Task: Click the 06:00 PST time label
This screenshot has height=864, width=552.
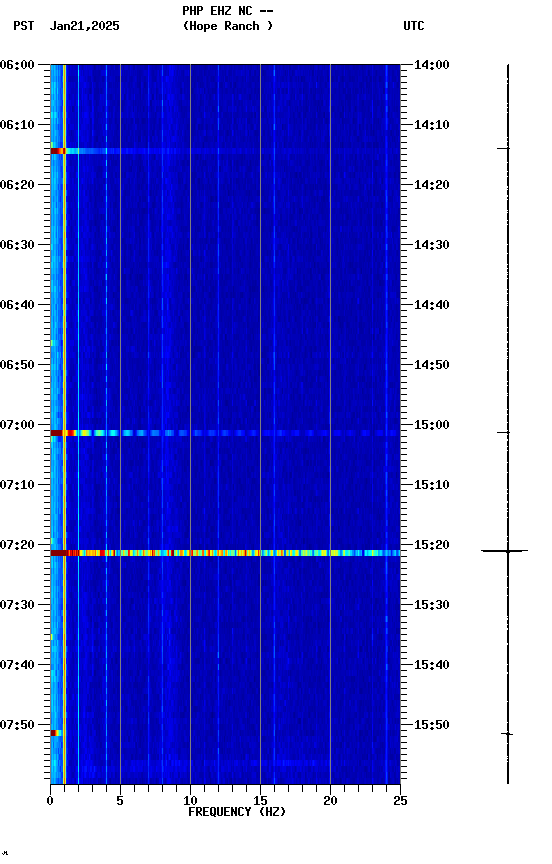Action: 17,65
